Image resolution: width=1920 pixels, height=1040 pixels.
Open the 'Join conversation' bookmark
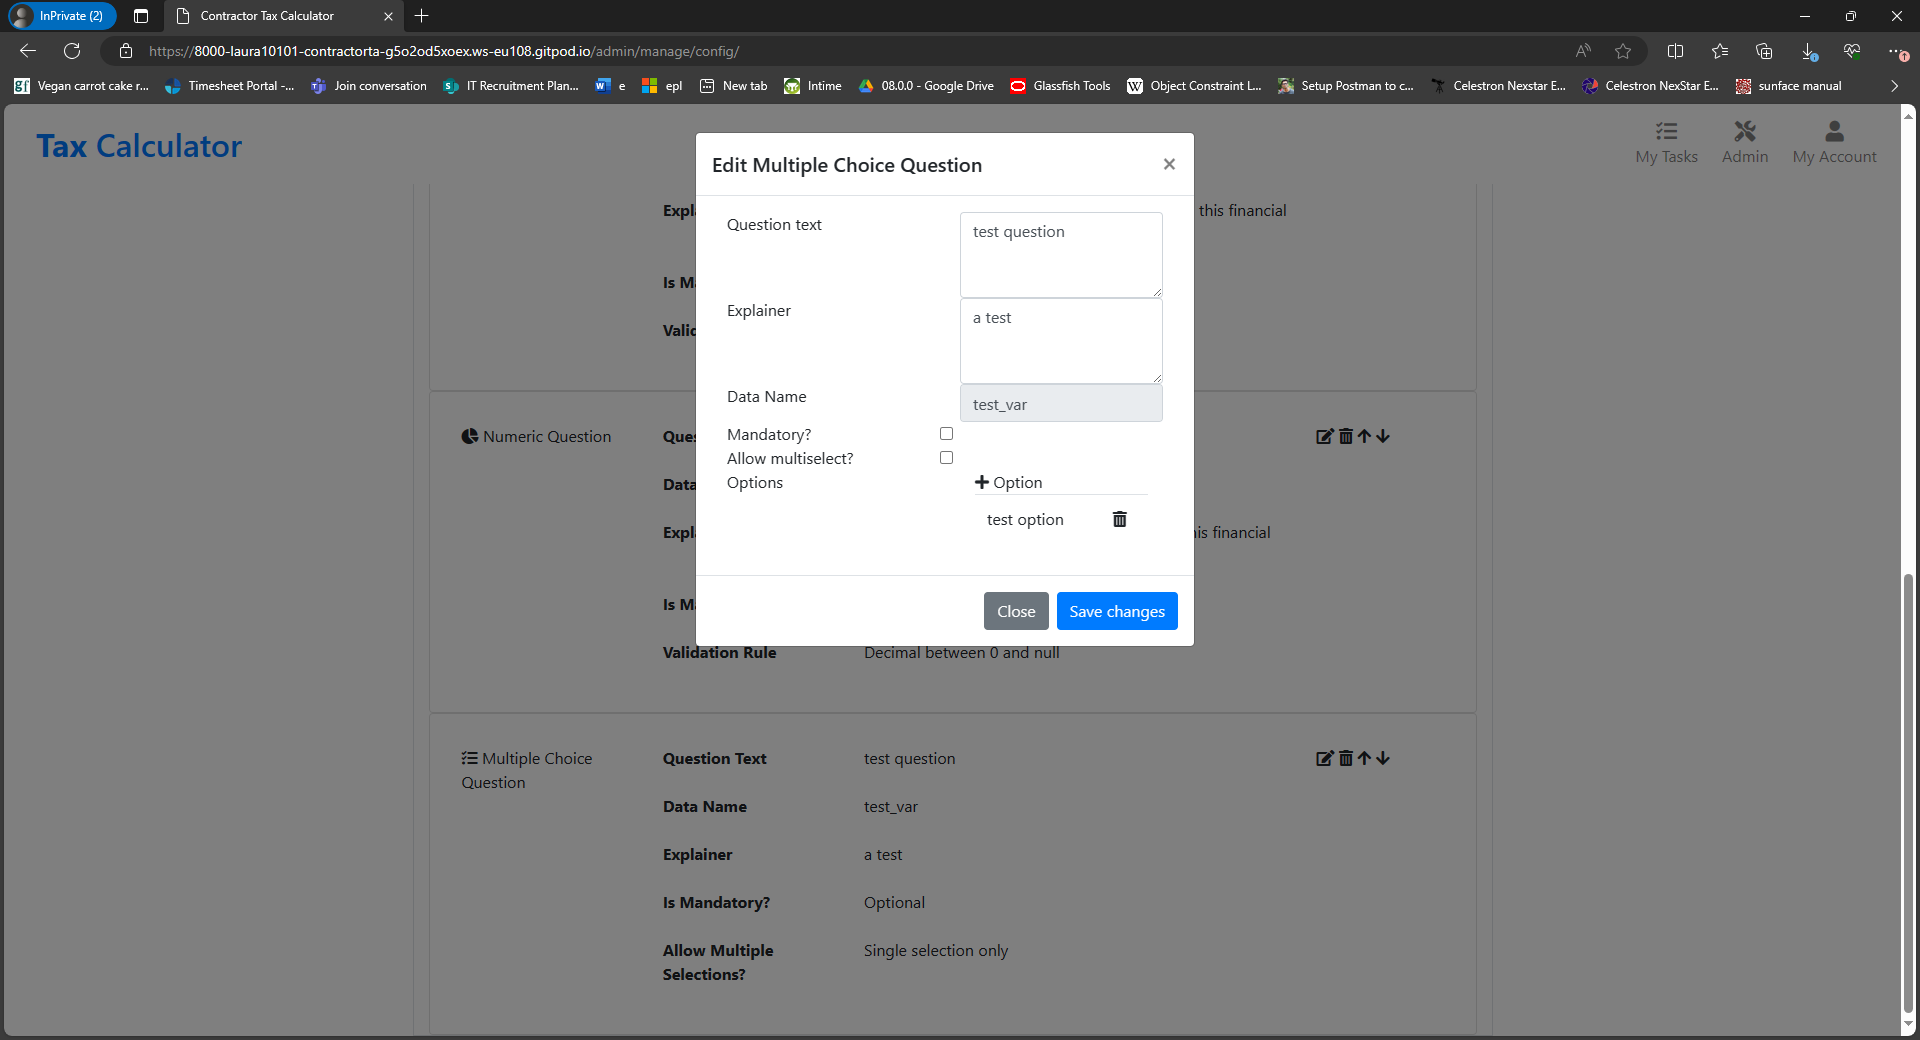(369, 86)
